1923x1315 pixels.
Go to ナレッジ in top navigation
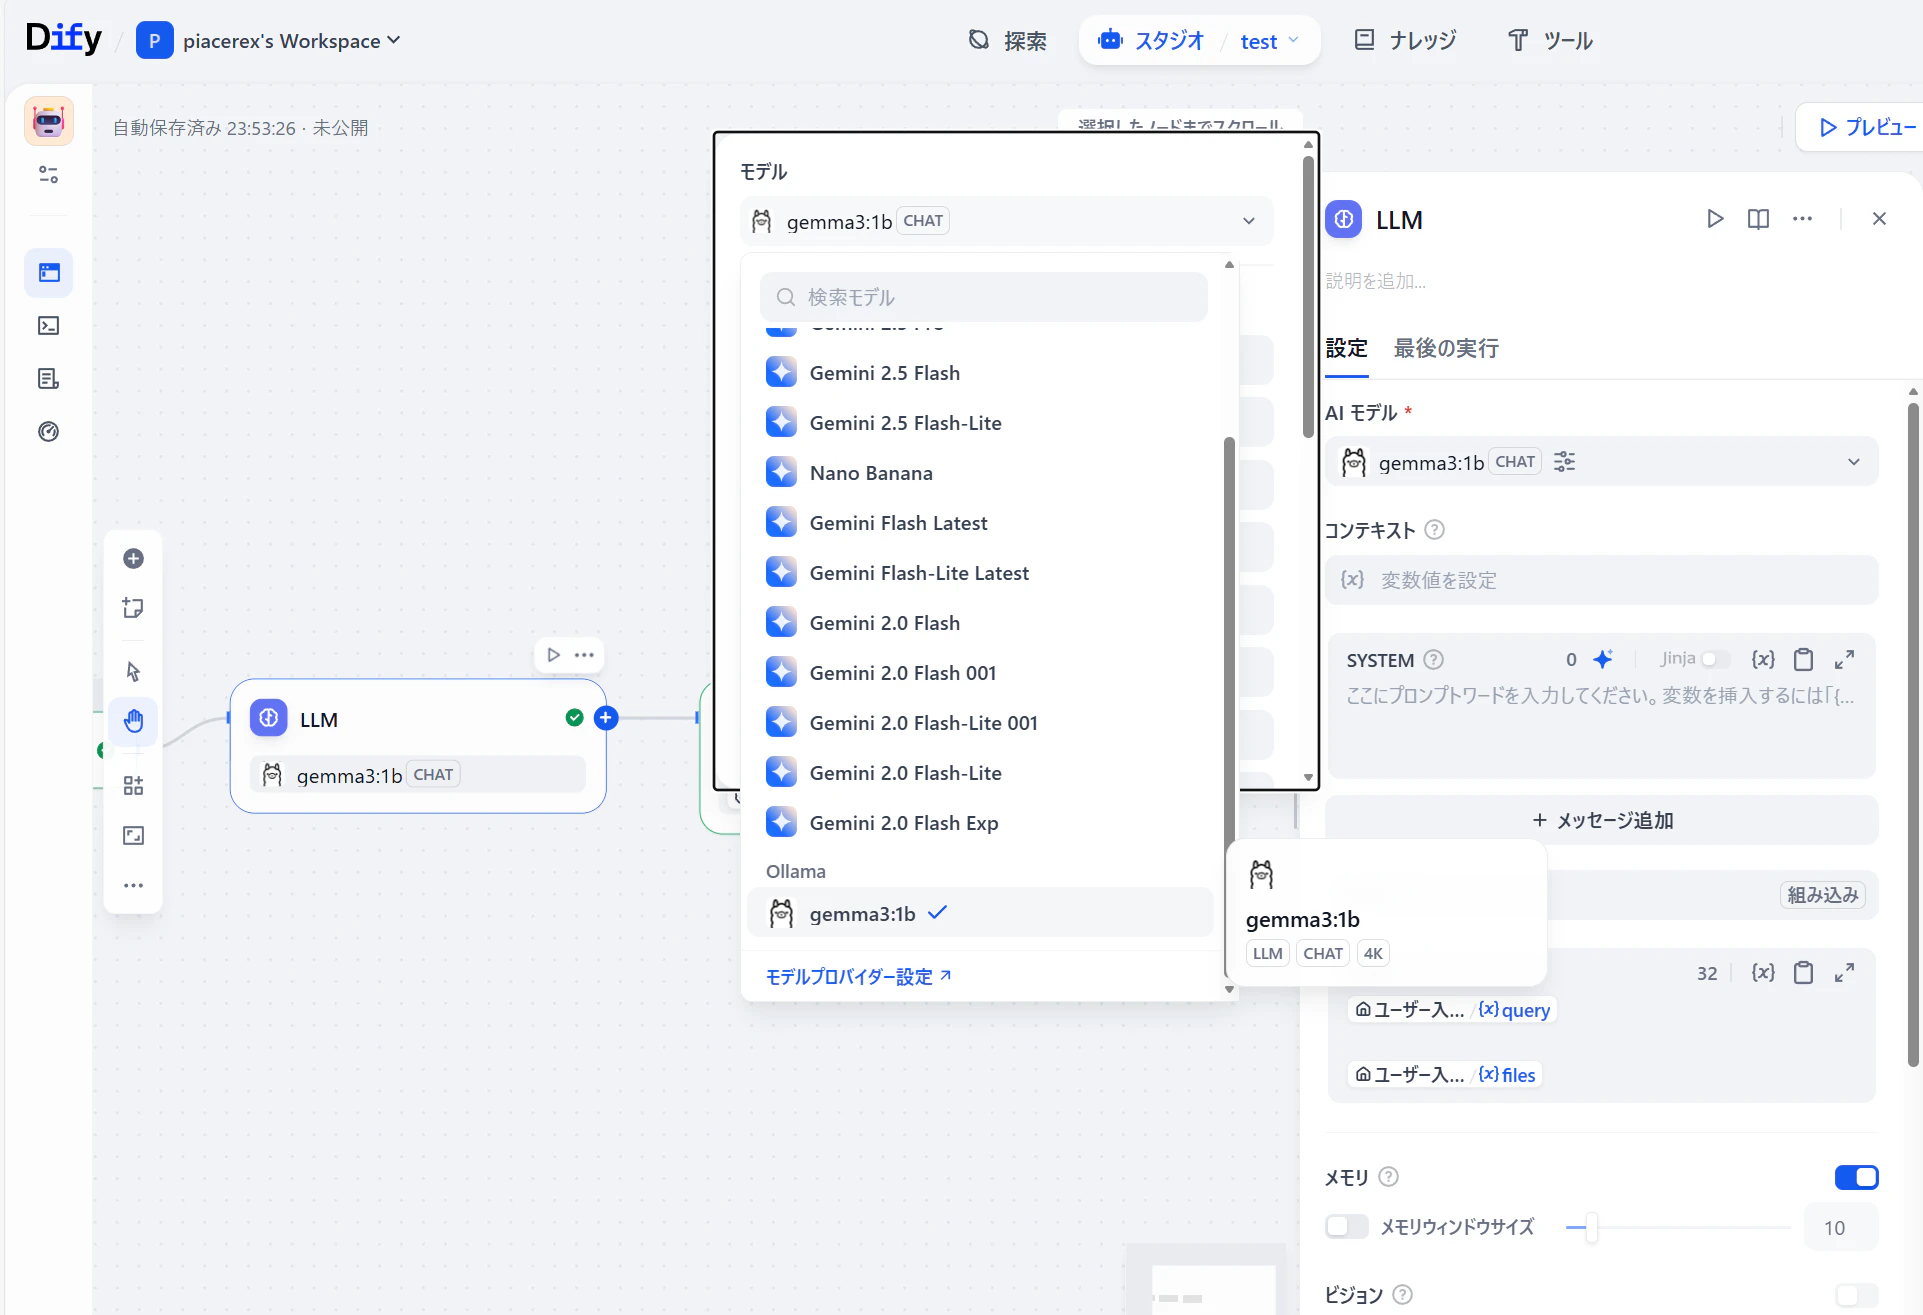tap(1405, 41)
